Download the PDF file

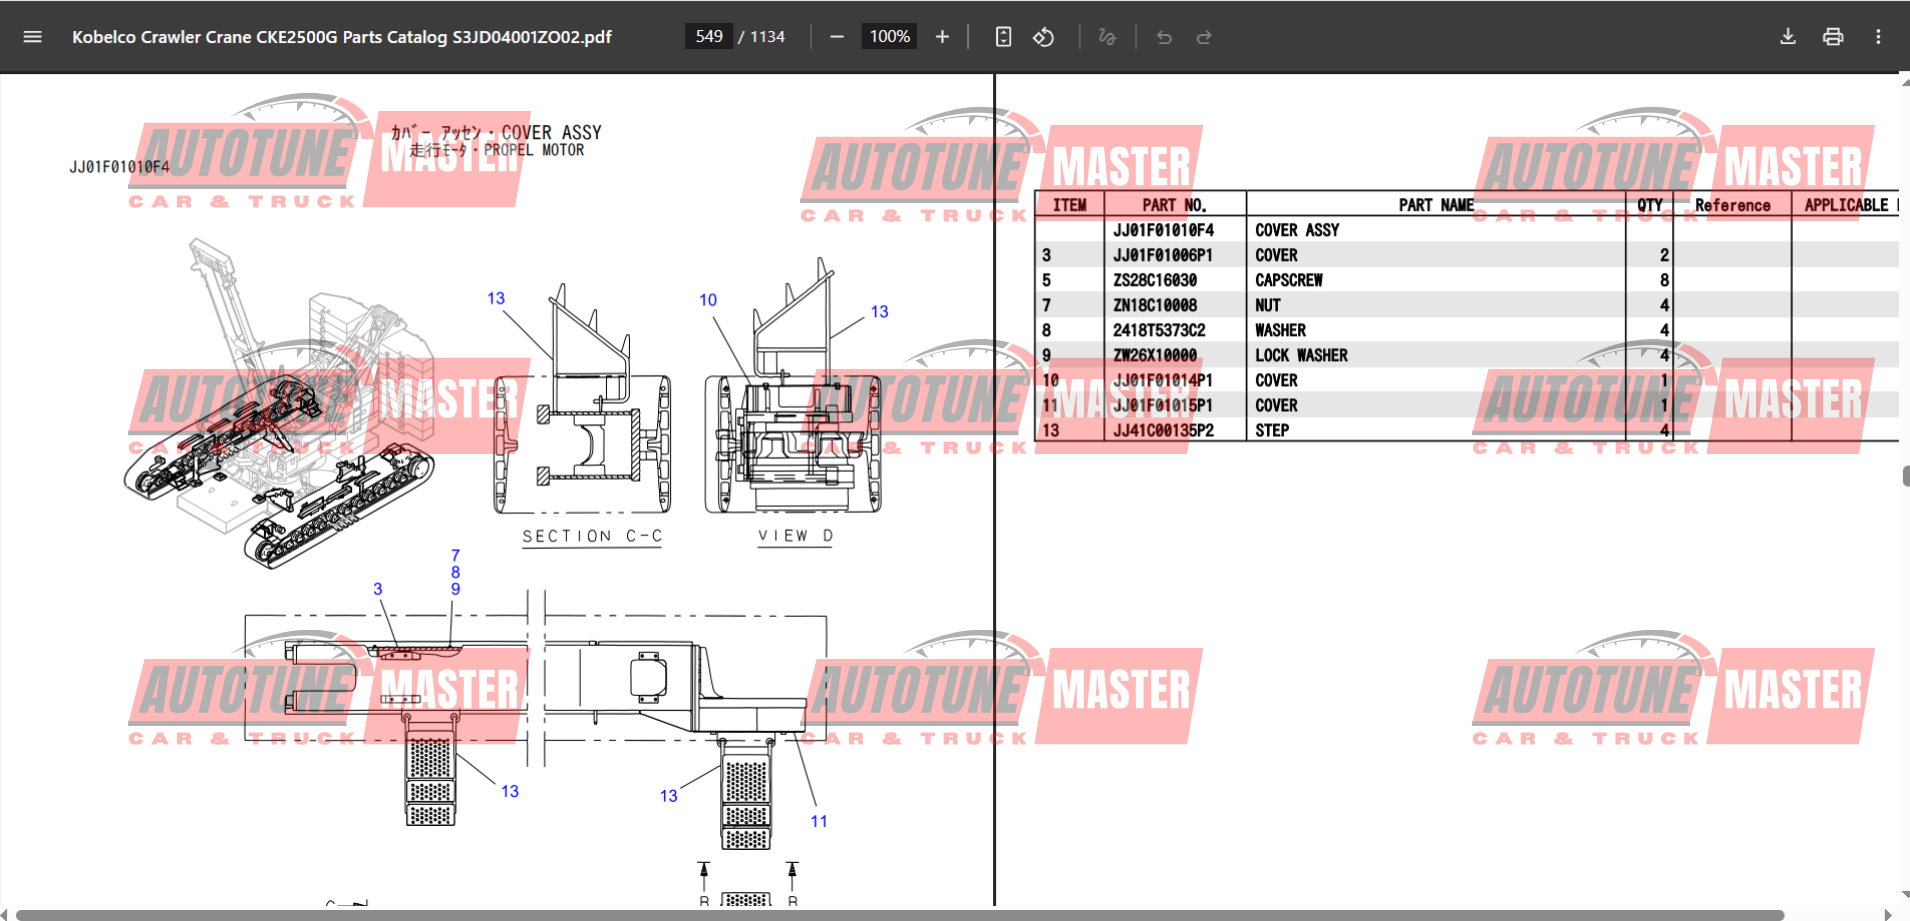tap(1788, 37)
